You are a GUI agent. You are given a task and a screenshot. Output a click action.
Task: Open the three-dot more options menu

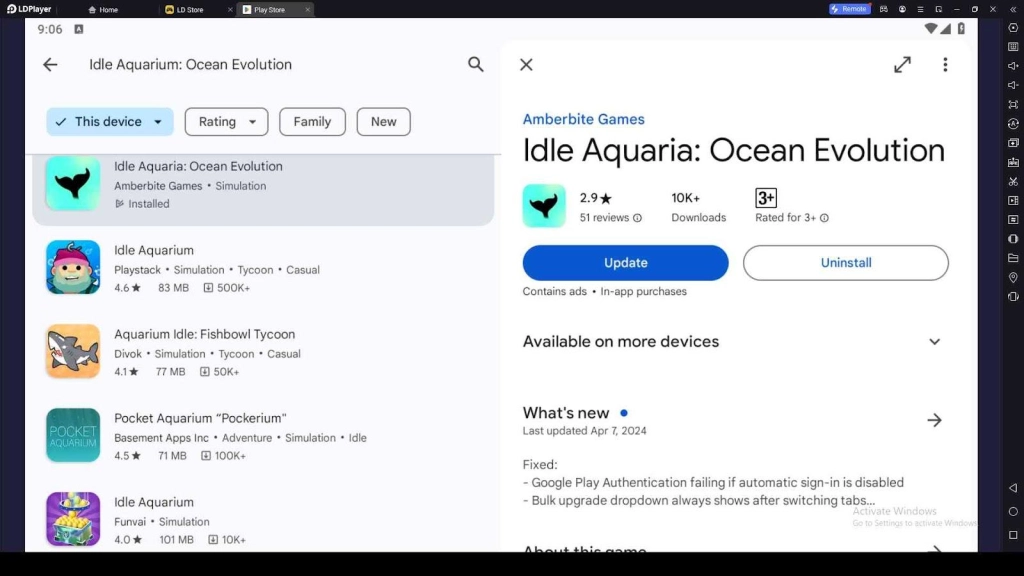coord(945,65)
